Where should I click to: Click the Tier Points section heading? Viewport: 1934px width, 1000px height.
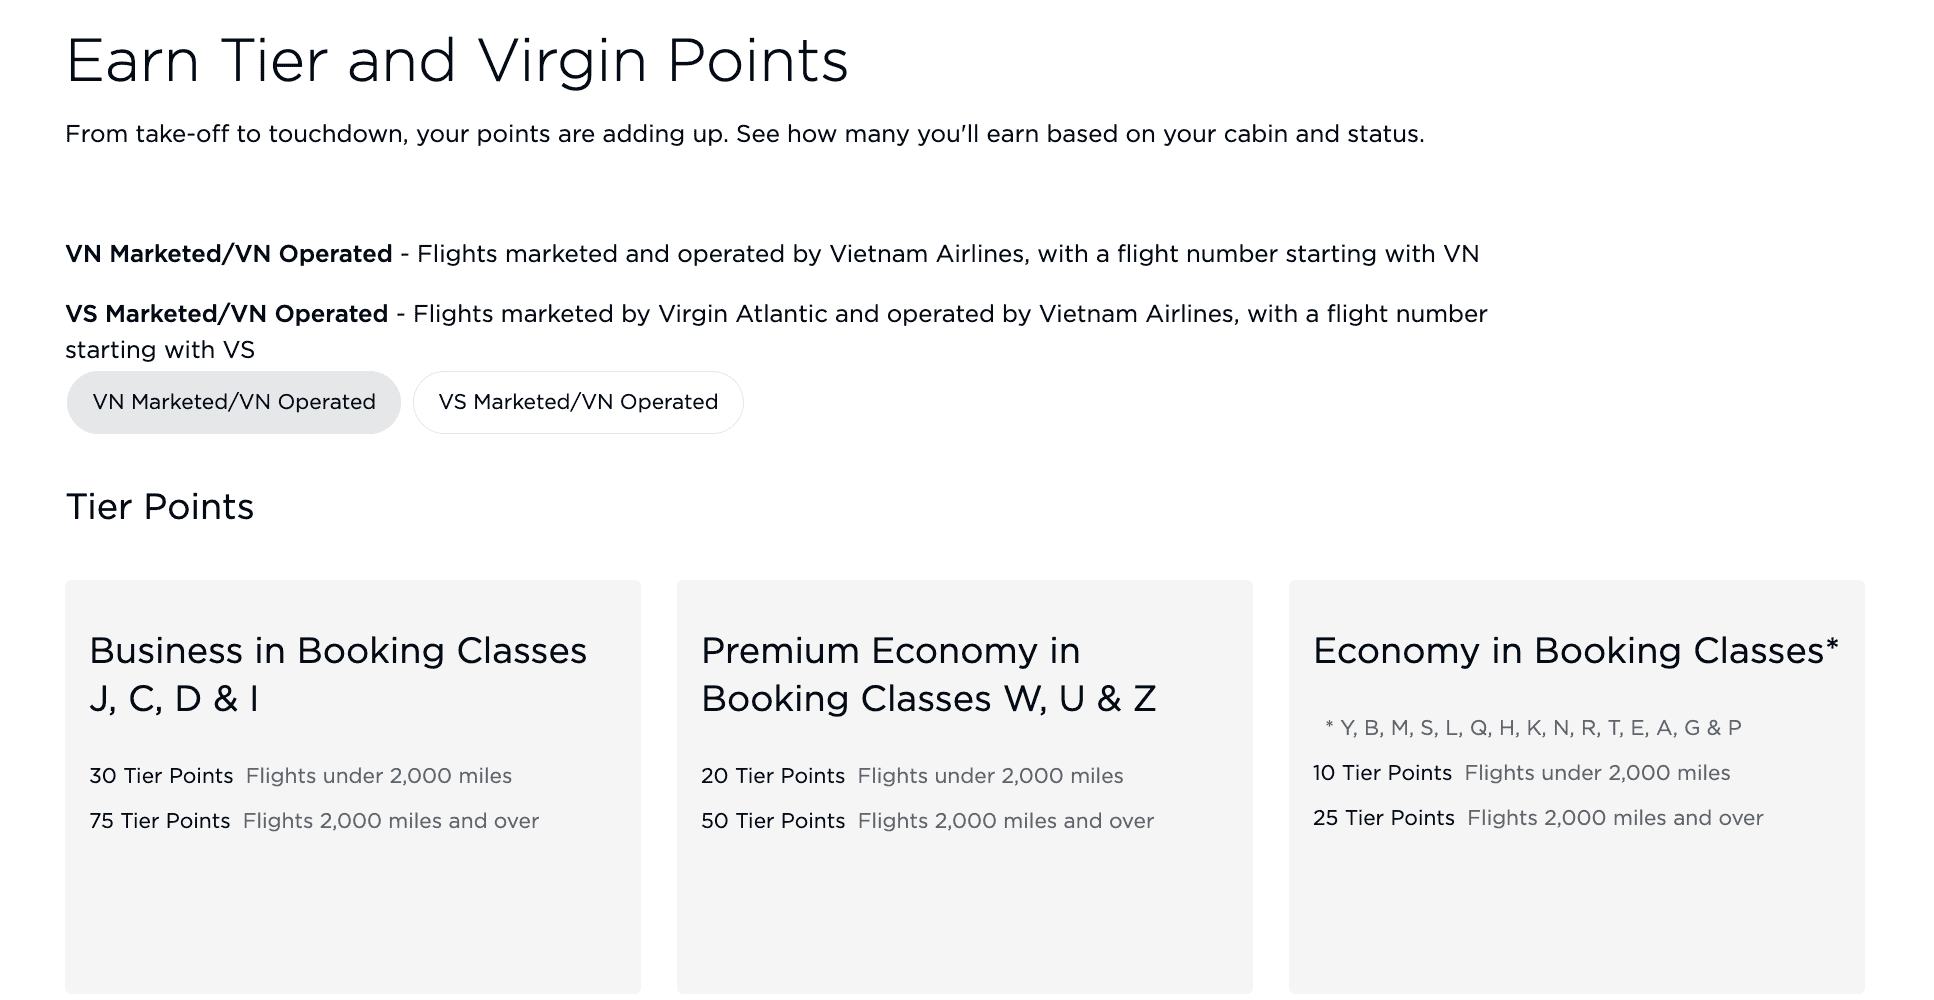160,507
